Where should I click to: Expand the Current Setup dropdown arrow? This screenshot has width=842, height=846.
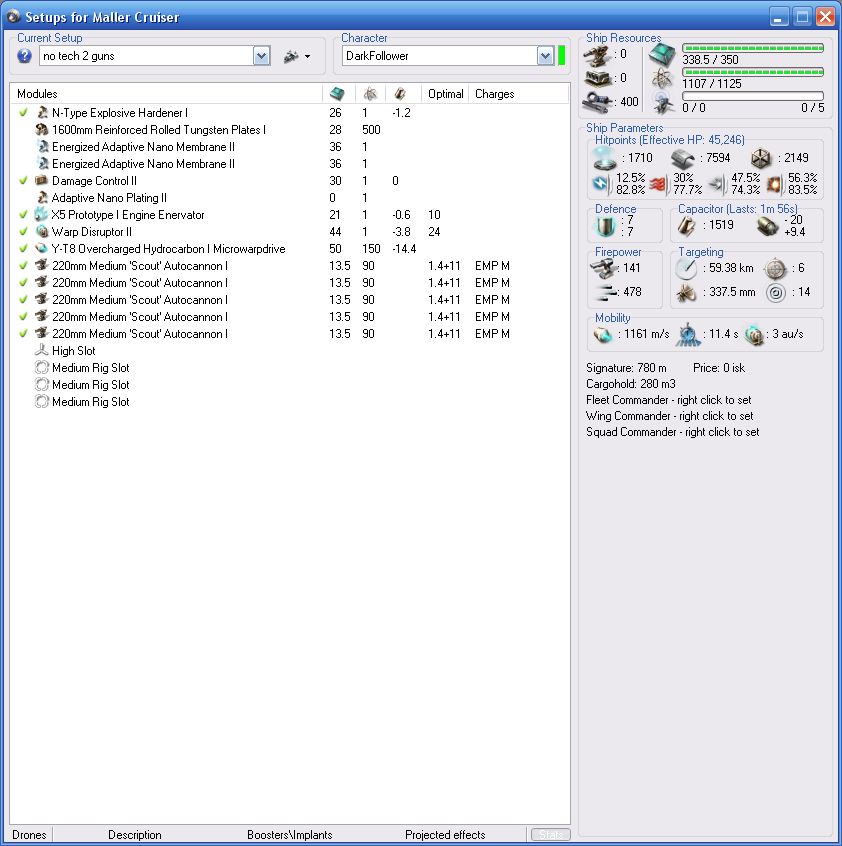[262, 56]
